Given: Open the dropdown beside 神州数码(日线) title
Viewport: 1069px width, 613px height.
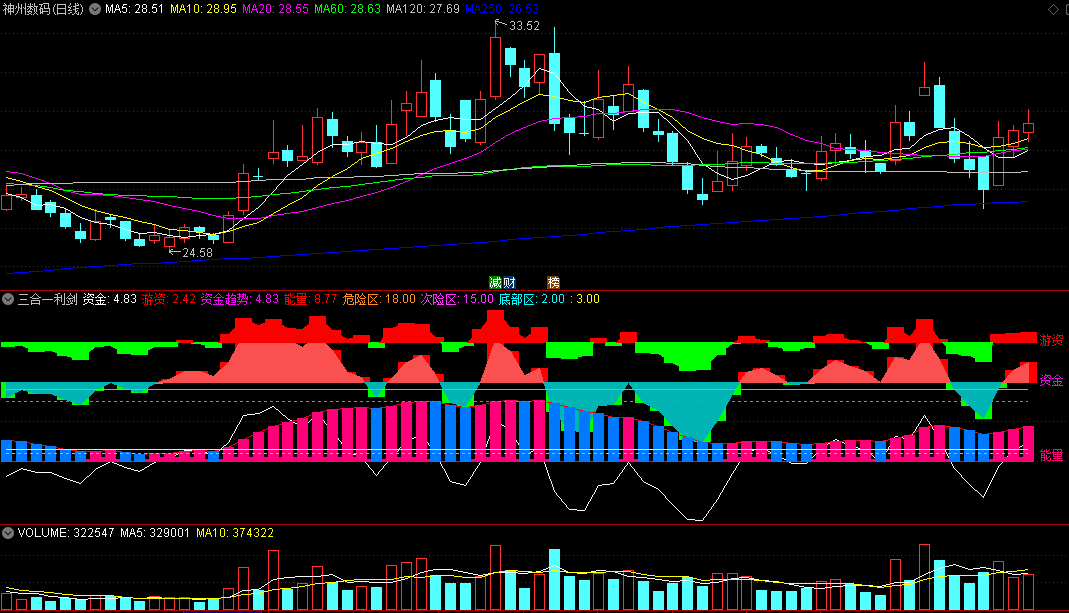Looking at the screenshot, I should 95,9.
